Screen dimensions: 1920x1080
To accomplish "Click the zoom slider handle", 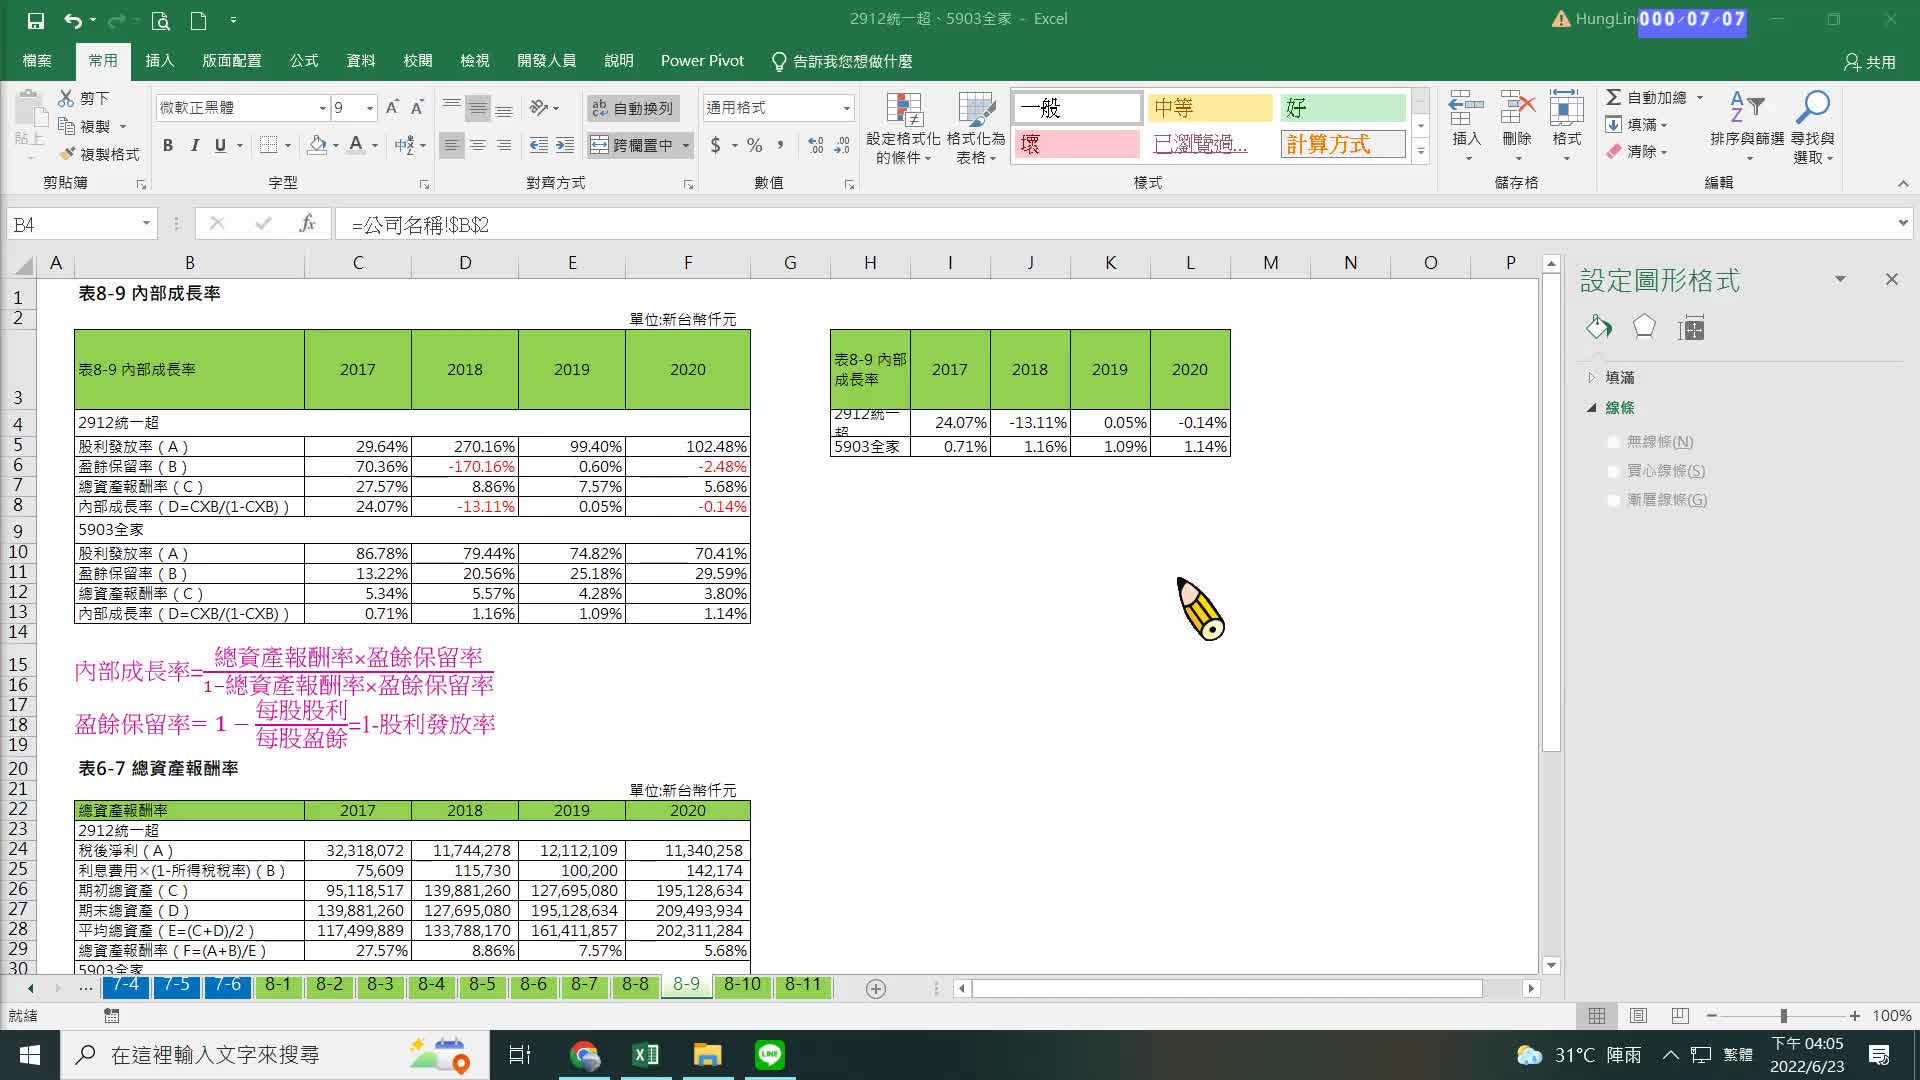I will tap(1783, 1016).
